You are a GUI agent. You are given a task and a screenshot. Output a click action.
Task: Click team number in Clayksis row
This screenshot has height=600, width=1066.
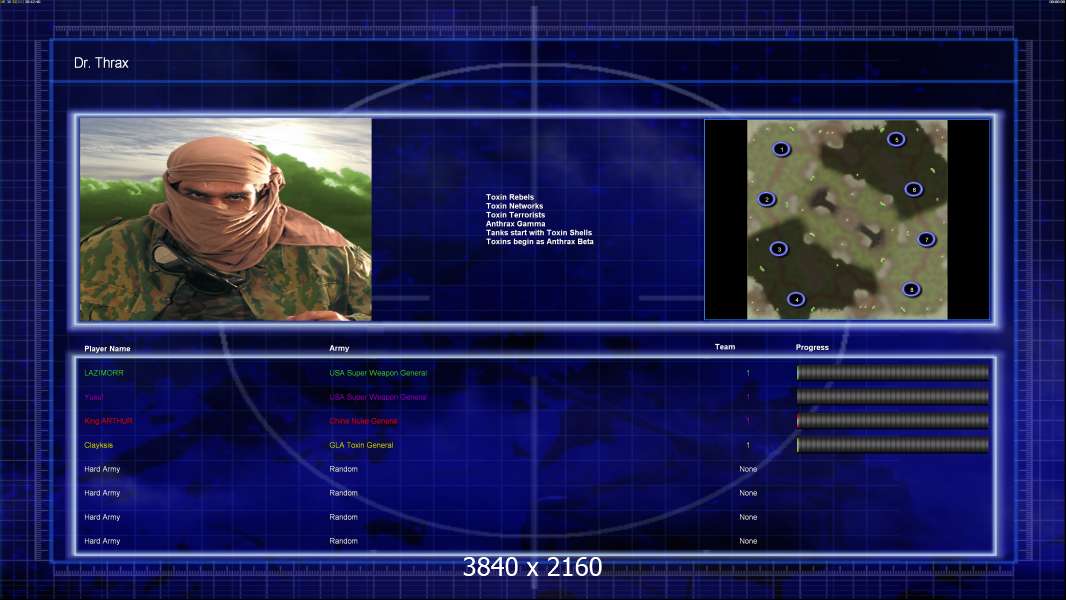[x=748, y=445]
